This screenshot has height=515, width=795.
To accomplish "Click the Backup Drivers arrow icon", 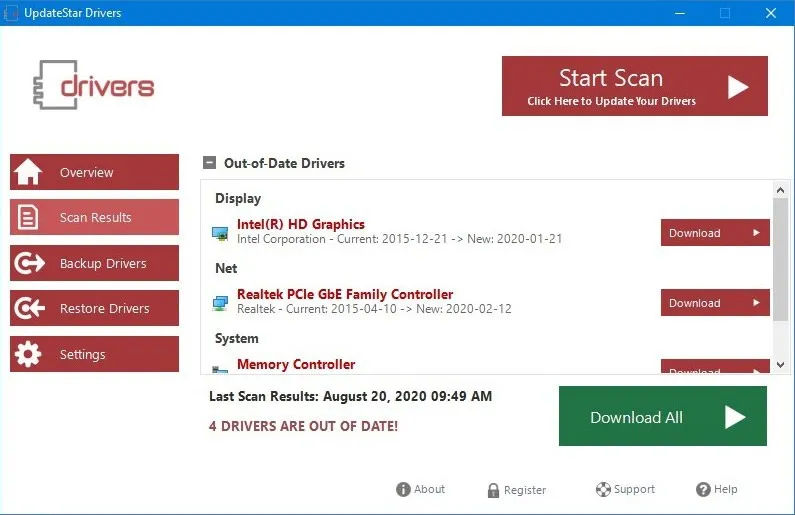I will point(29,263).
